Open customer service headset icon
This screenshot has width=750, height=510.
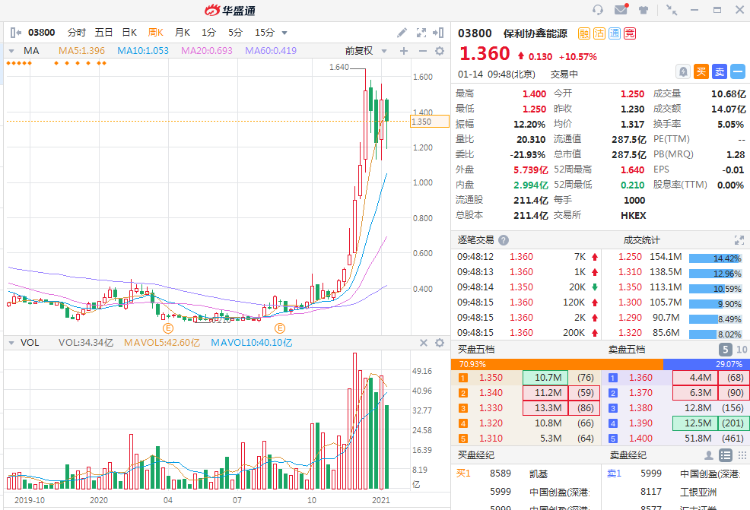click(x=597, y=10)
